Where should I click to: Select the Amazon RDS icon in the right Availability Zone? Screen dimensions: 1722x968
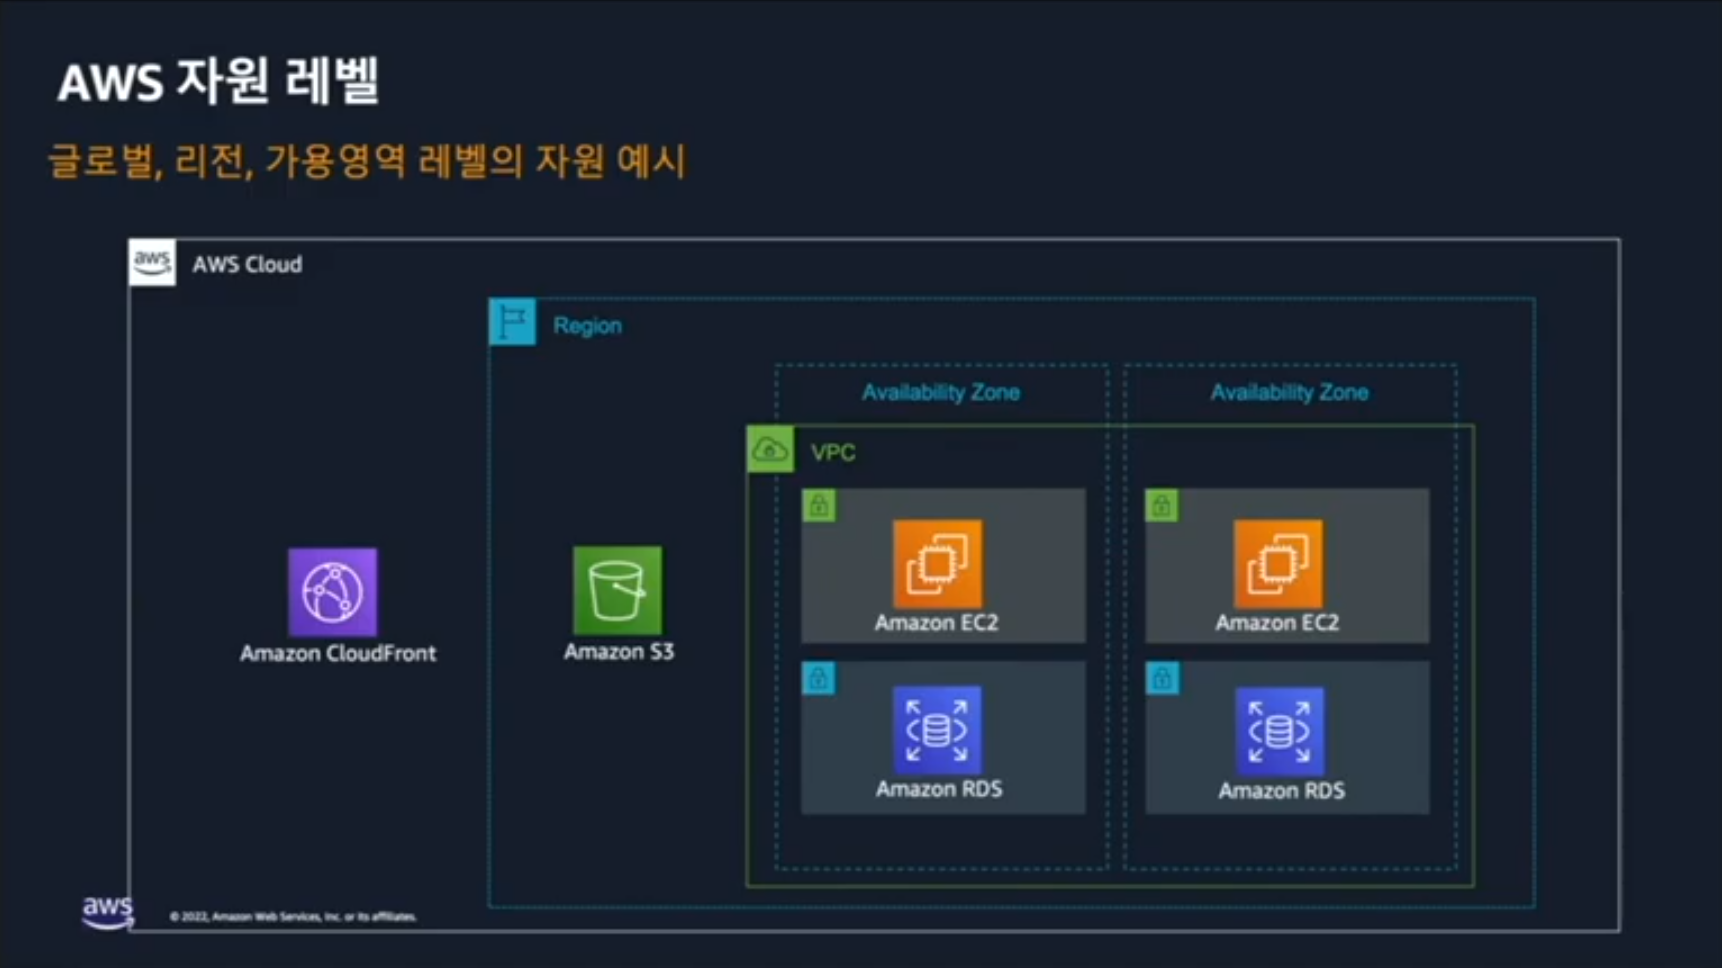[1279, 731]
